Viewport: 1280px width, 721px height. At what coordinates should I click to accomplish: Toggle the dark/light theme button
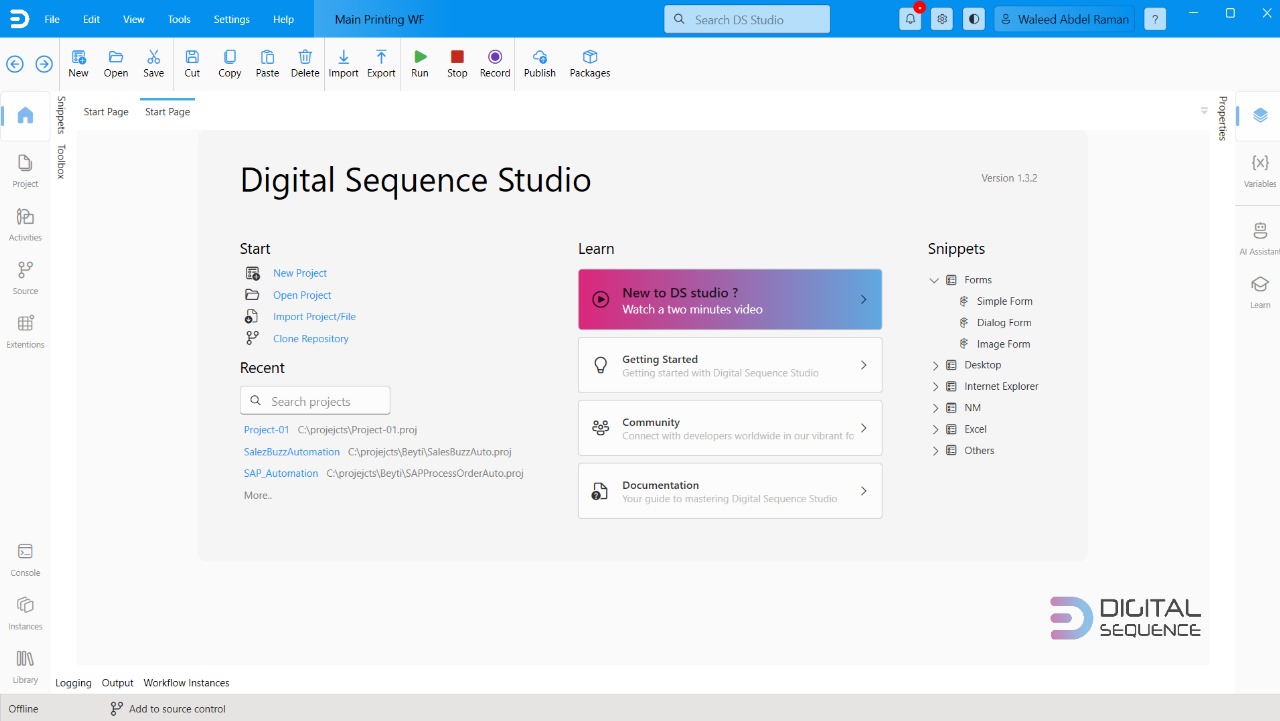(x=973, y=19)
